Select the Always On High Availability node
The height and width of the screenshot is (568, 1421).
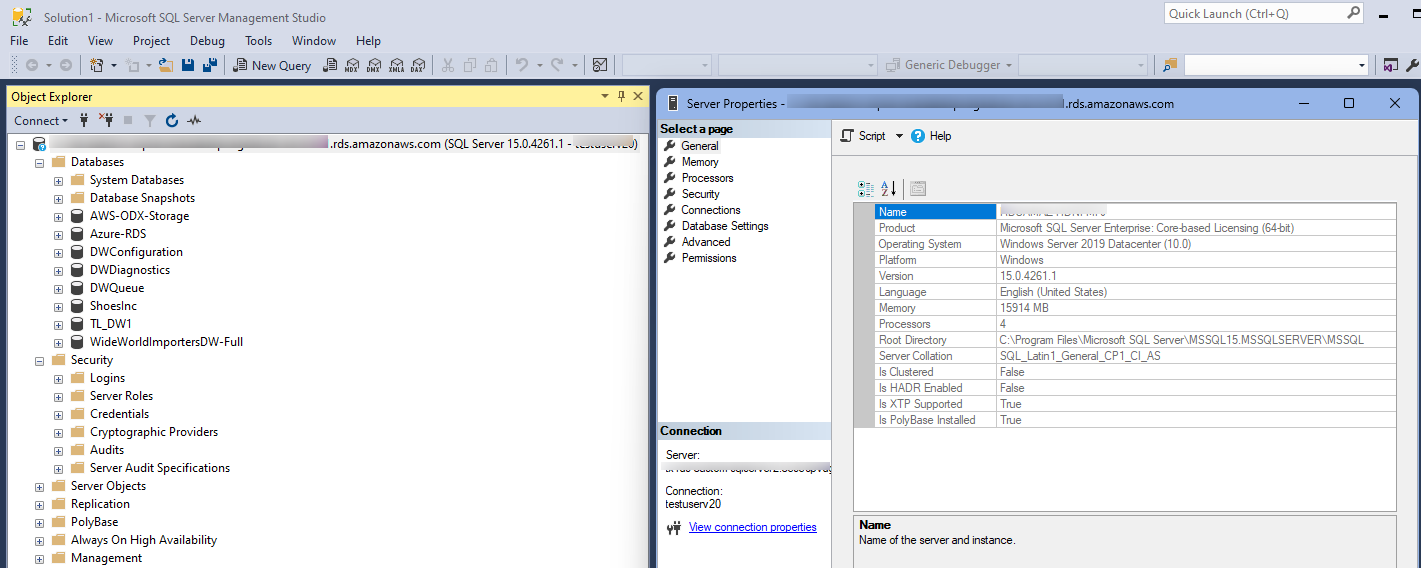coord(143,540)
